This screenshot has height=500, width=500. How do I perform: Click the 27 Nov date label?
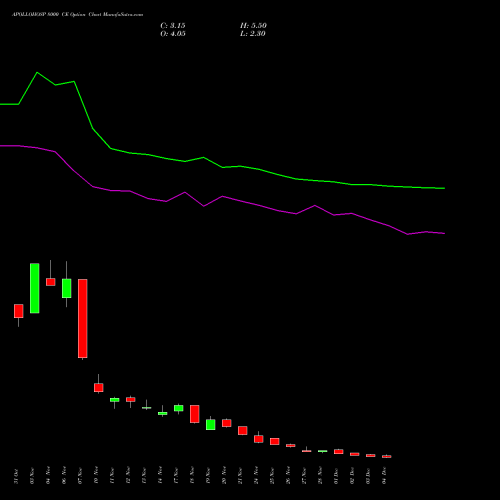tap(304, 476)
